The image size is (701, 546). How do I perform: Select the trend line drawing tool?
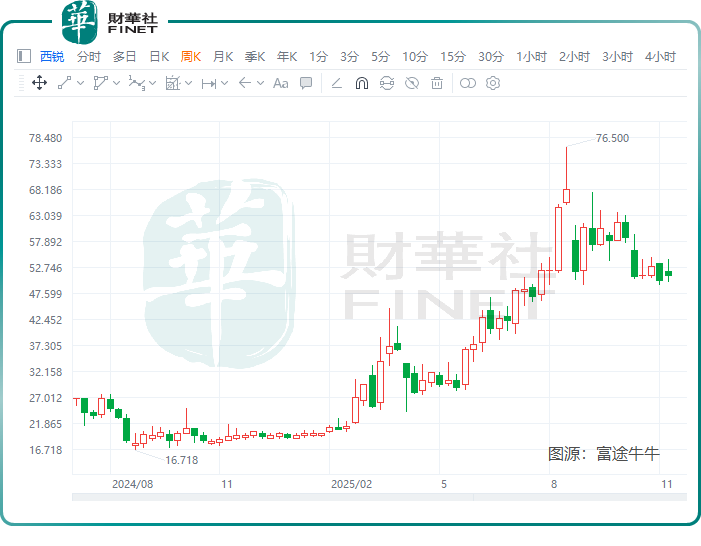pos(64,83)
